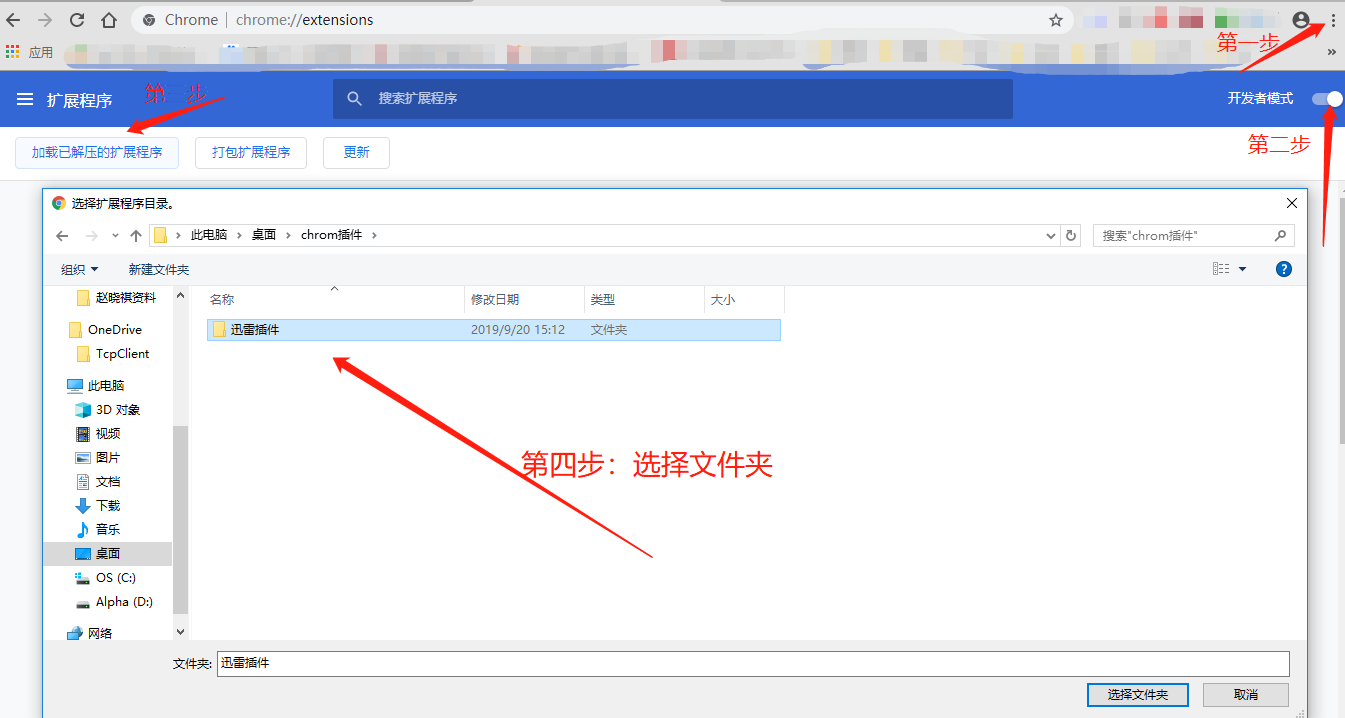Viewport: 1345px width, 718px height.
Task: Reload the chrome://extensions page
Action: 75,19
